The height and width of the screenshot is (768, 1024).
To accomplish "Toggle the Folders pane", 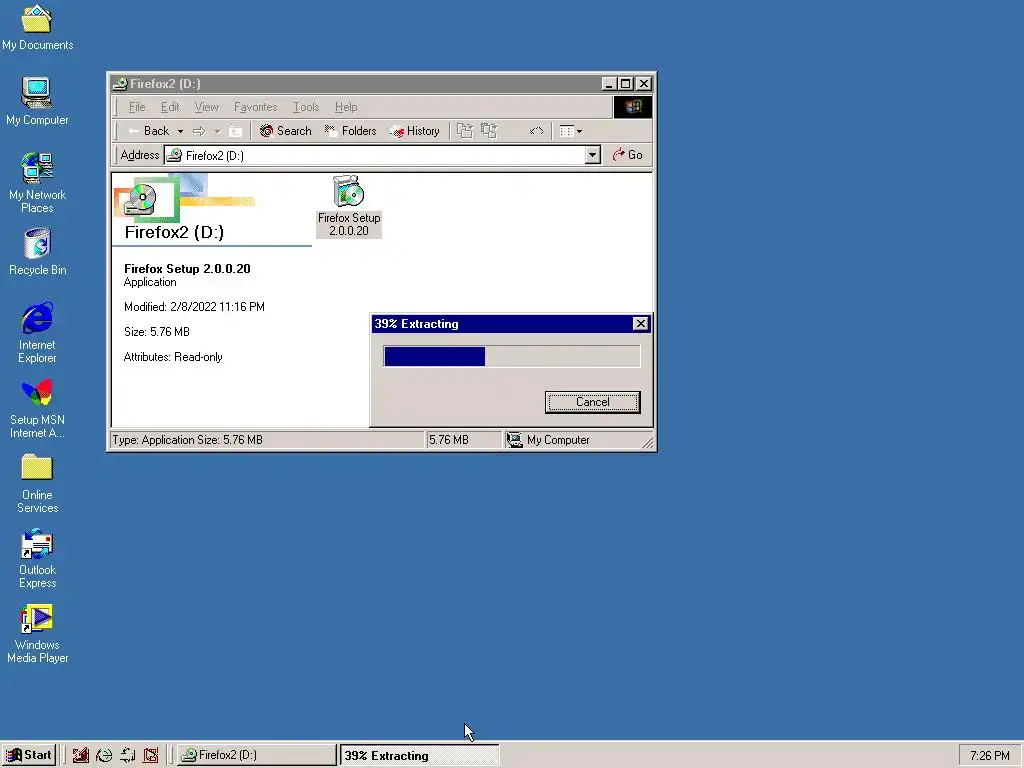I will tap(351, 131).
